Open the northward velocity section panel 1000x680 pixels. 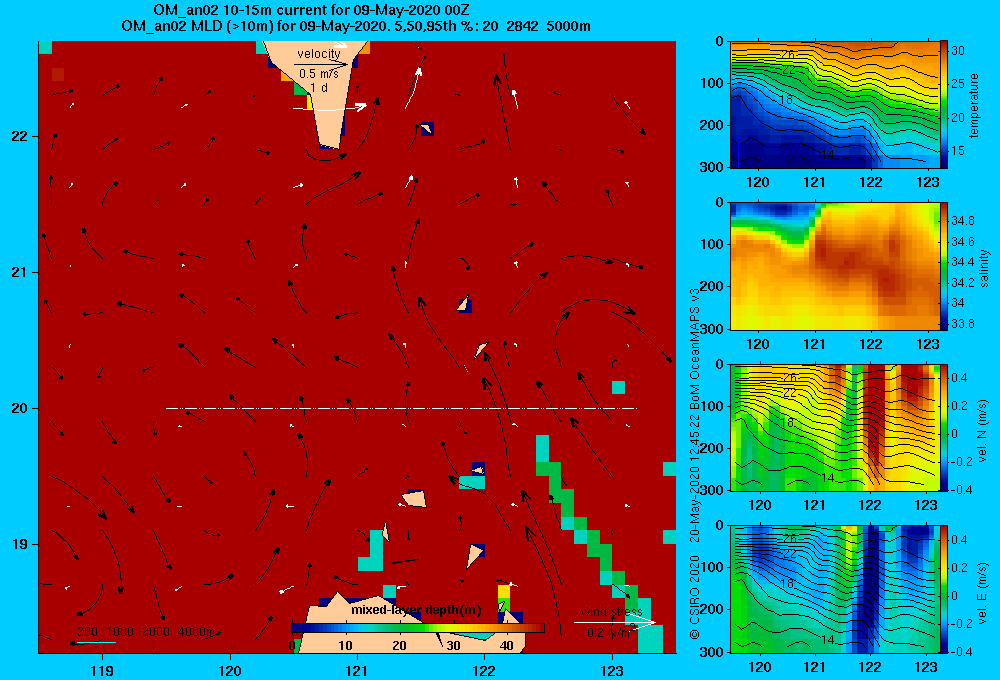(x=835, y=427)
